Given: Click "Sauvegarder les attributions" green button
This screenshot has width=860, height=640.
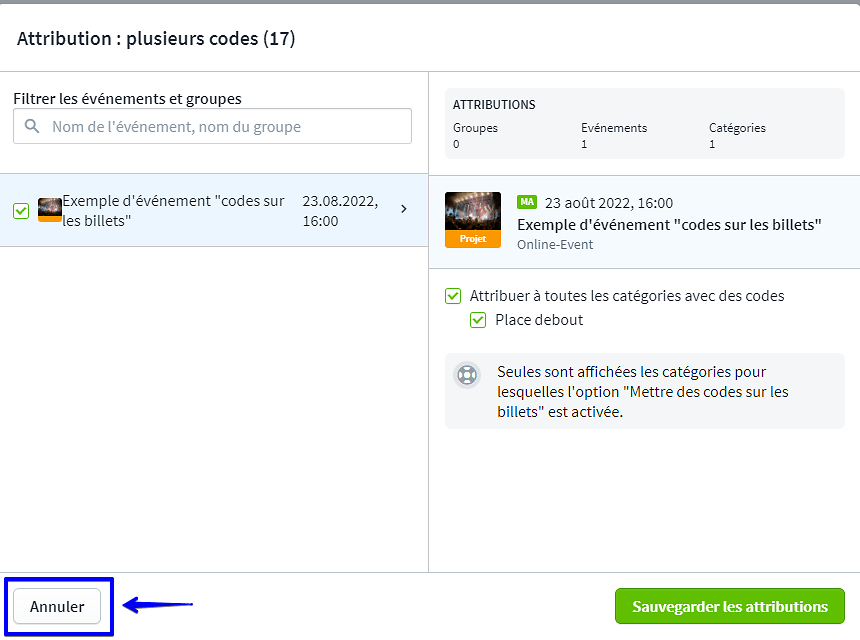Looking at the screenshot, I should [x=729, y=606].
